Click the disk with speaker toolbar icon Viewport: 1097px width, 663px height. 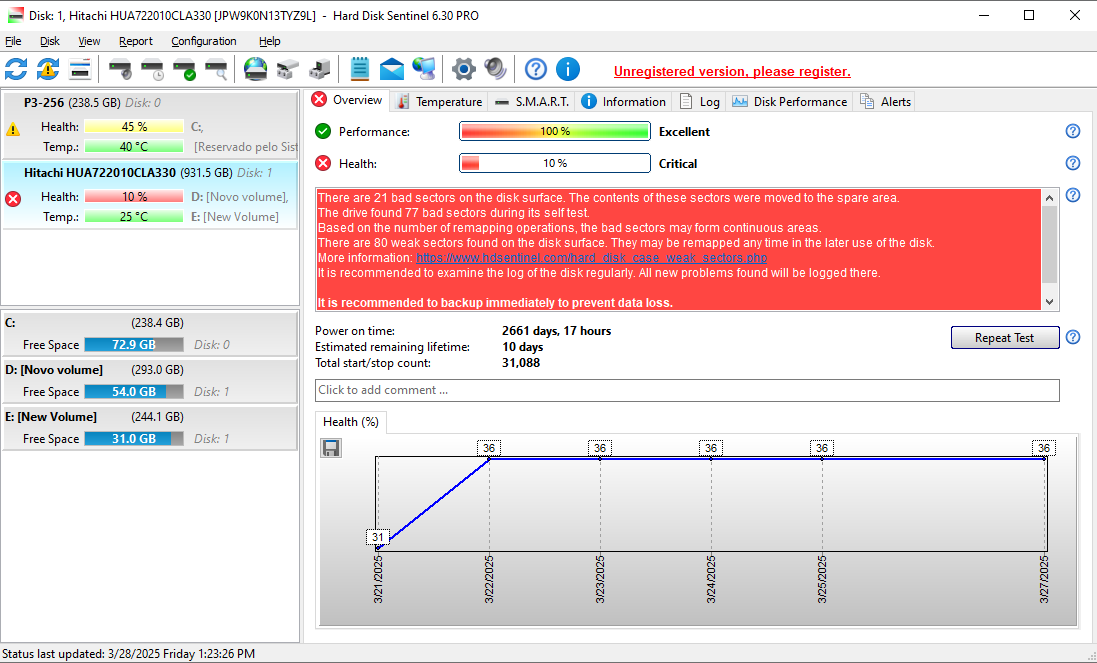[120, 69]
